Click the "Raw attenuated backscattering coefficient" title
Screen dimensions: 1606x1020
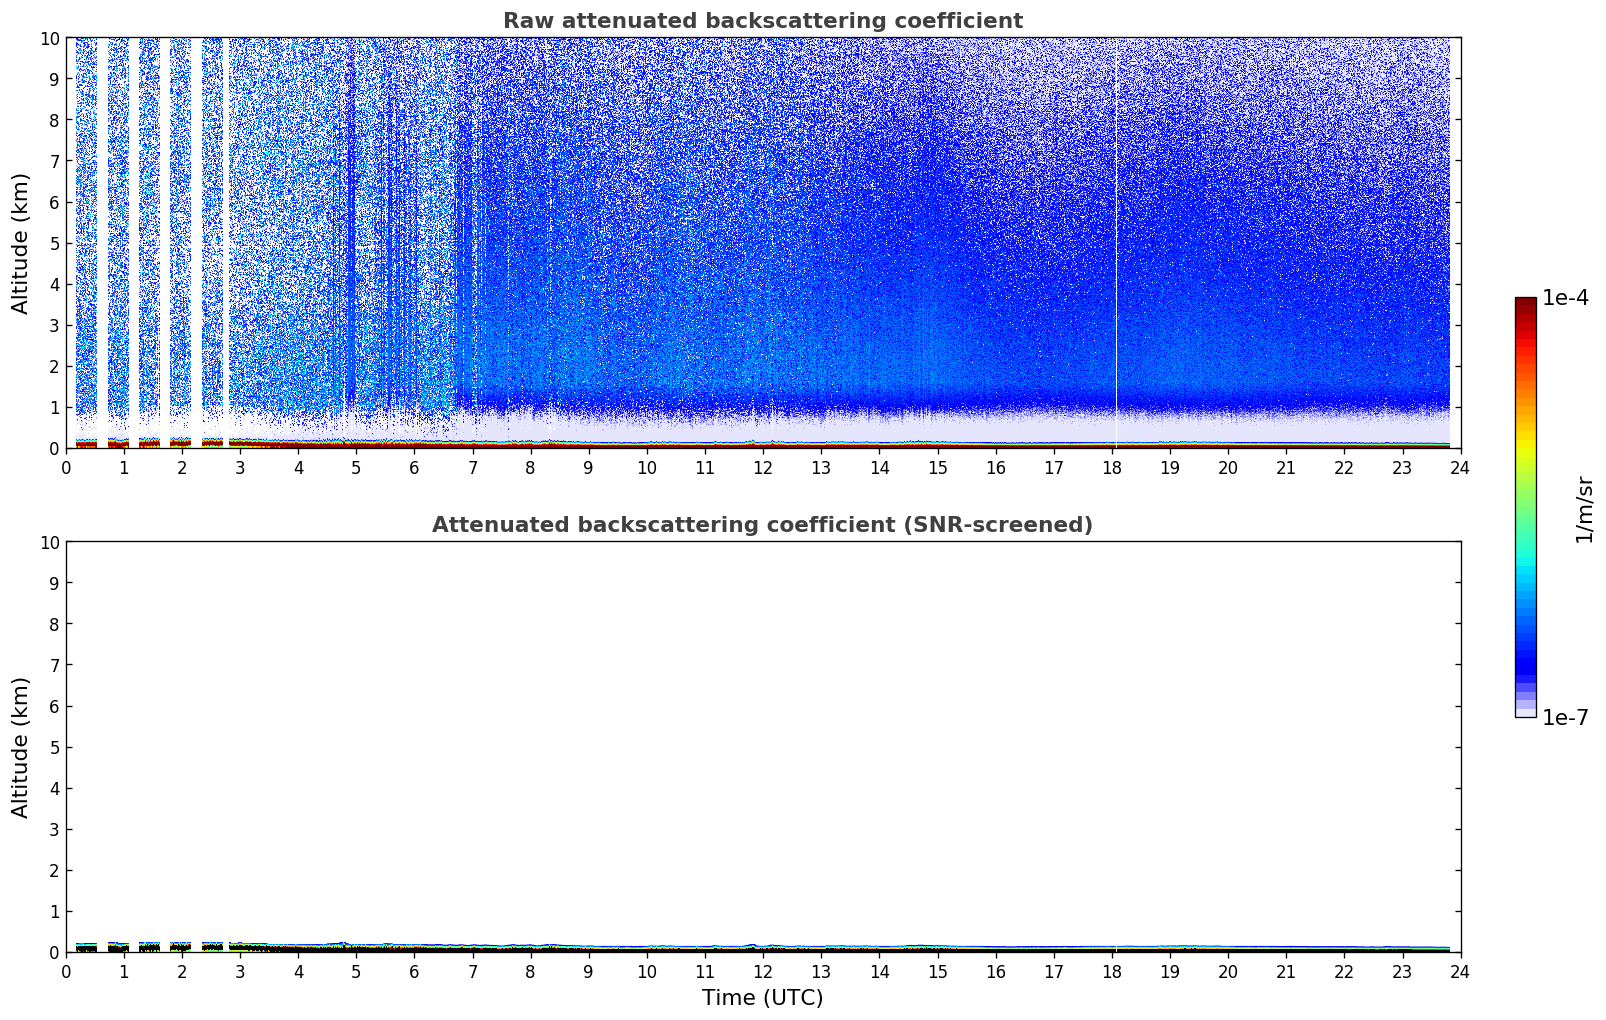[762, 21]
